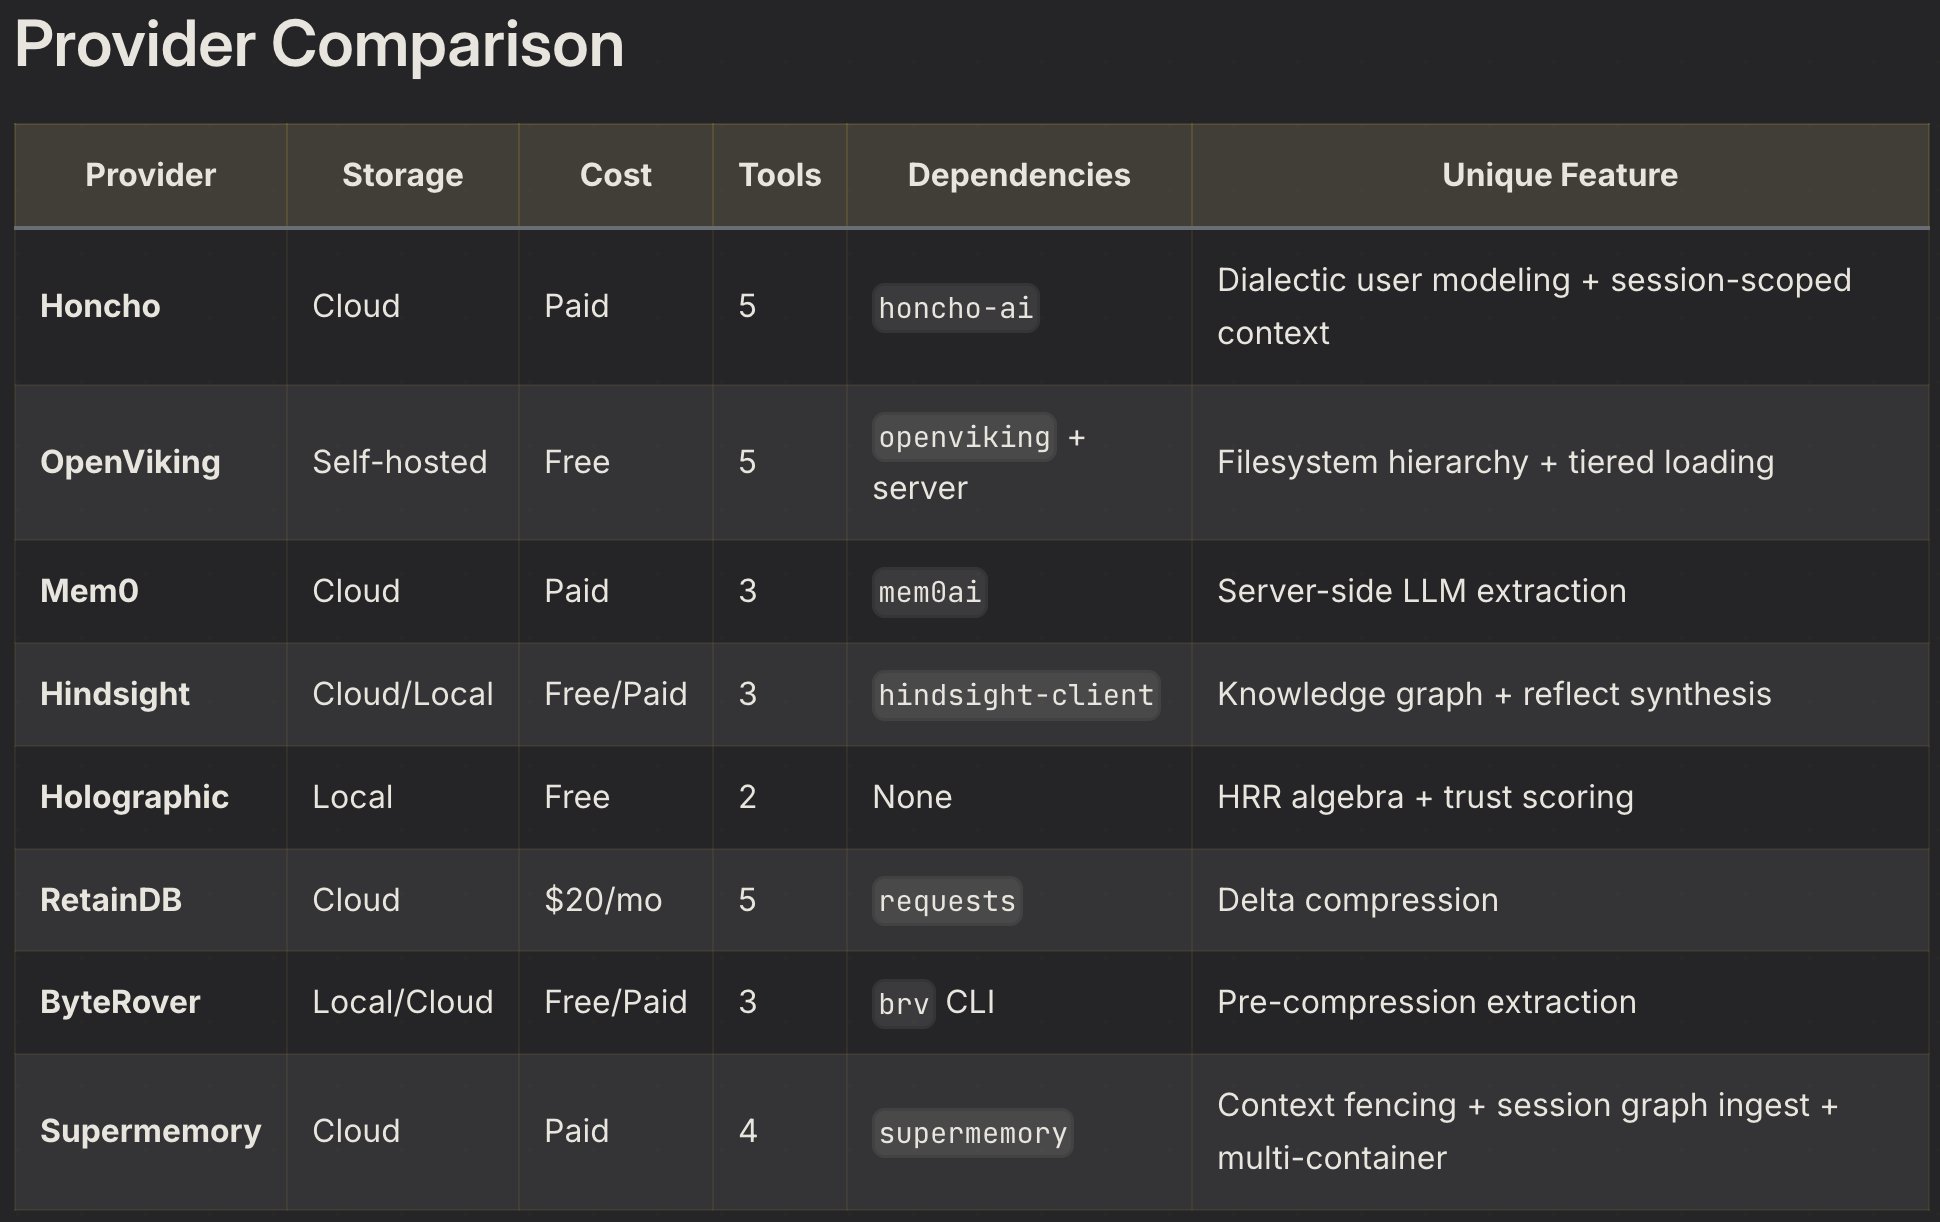Screen dimensions: 1940x1222
Task: Click the supermemory dependency code tag
Action: pyautogui.click(x=973, y=1133)
